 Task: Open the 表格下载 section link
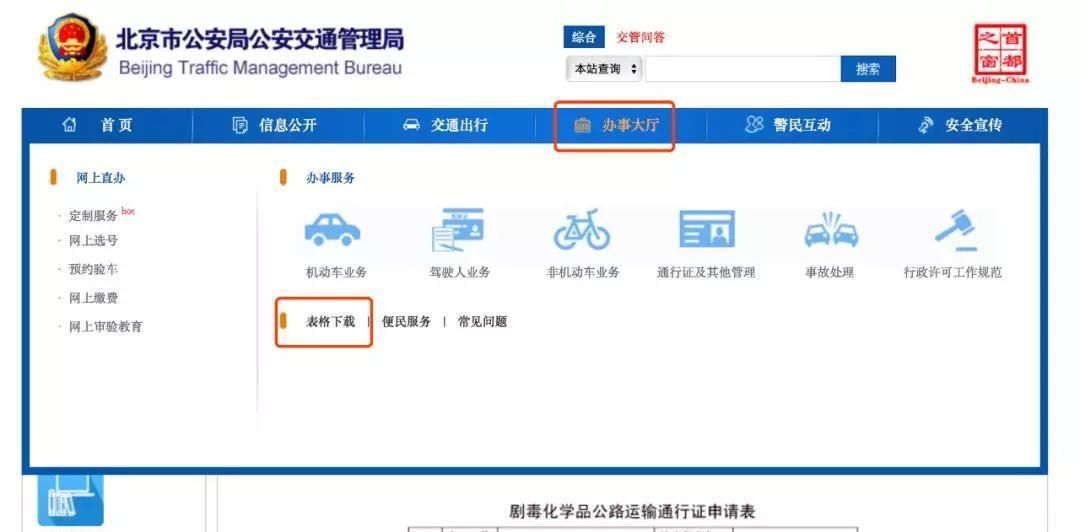coord(331,321)
